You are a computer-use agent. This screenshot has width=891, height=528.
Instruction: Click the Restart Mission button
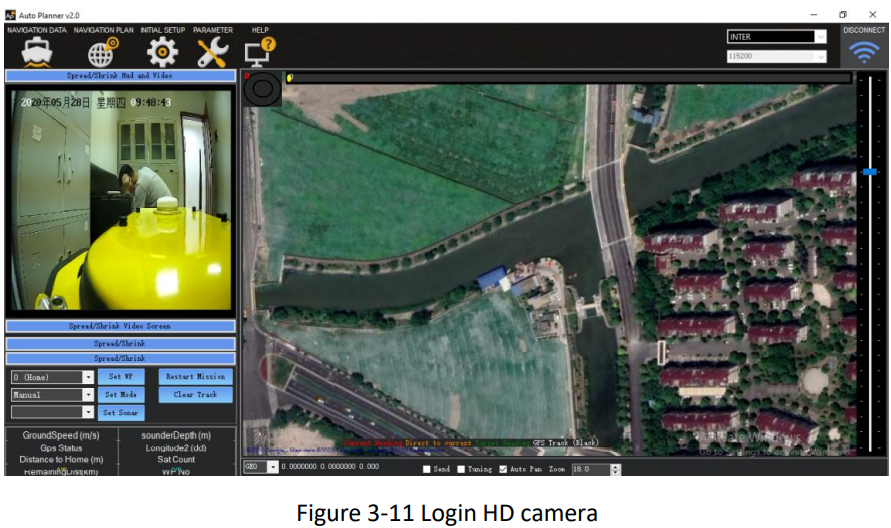195,377
